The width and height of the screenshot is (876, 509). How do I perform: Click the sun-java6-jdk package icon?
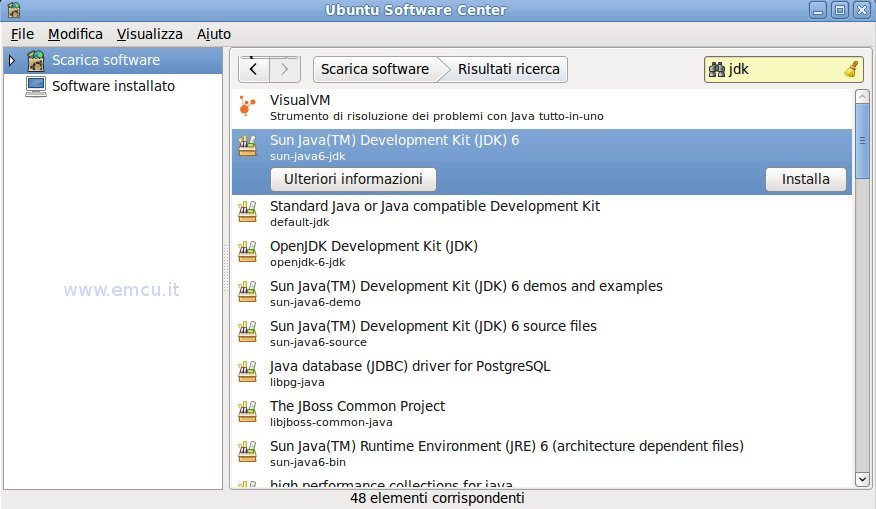tap(247, 146)
